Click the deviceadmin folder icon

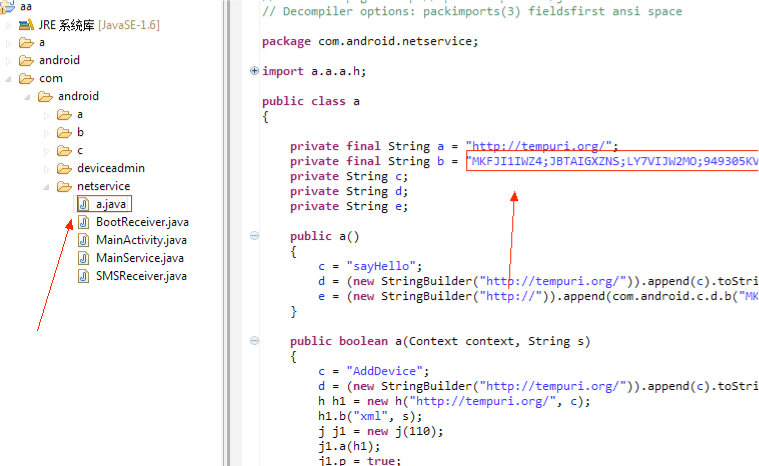(x=64, y=169)
